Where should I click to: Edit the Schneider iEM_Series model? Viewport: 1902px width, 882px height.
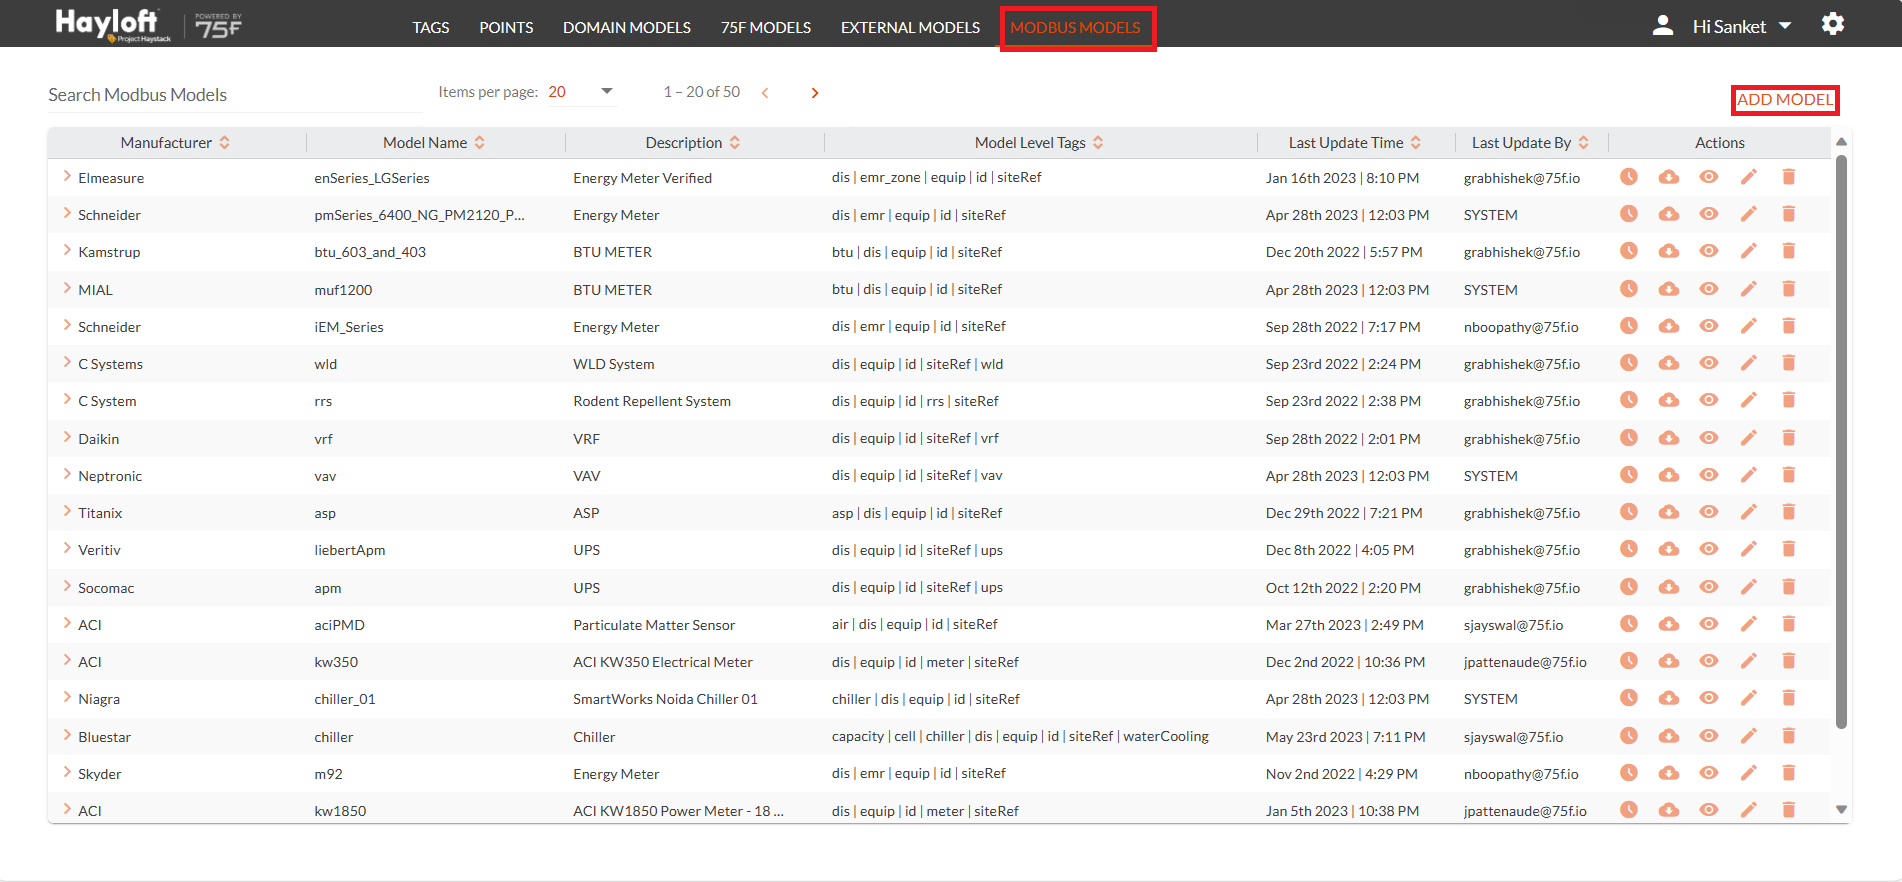pos(1748,326)
